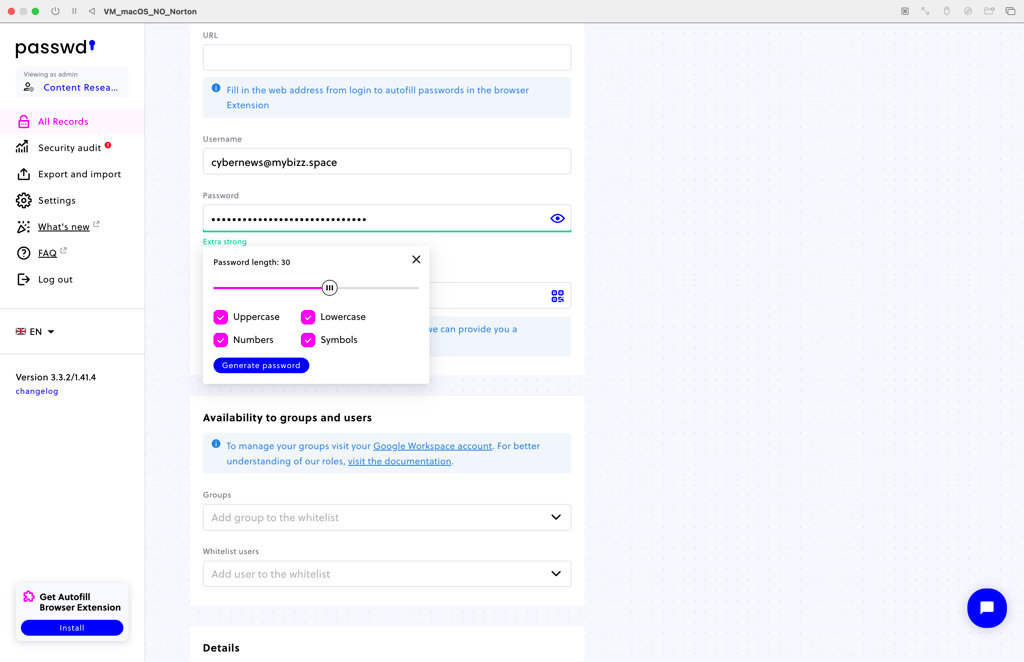Uncheck the Lowercase checkbox
The image size is (1024, 662).
coord(308,317)
